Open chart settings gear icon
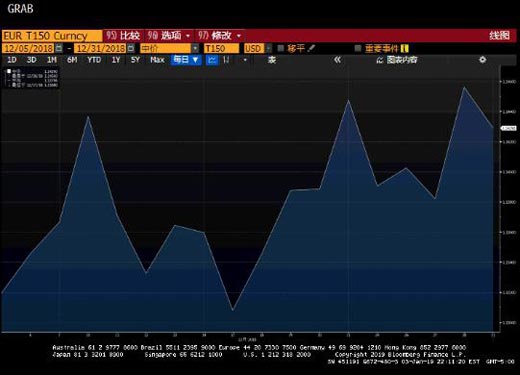This screenshot has height=375, width=520. tap(482, 60)
